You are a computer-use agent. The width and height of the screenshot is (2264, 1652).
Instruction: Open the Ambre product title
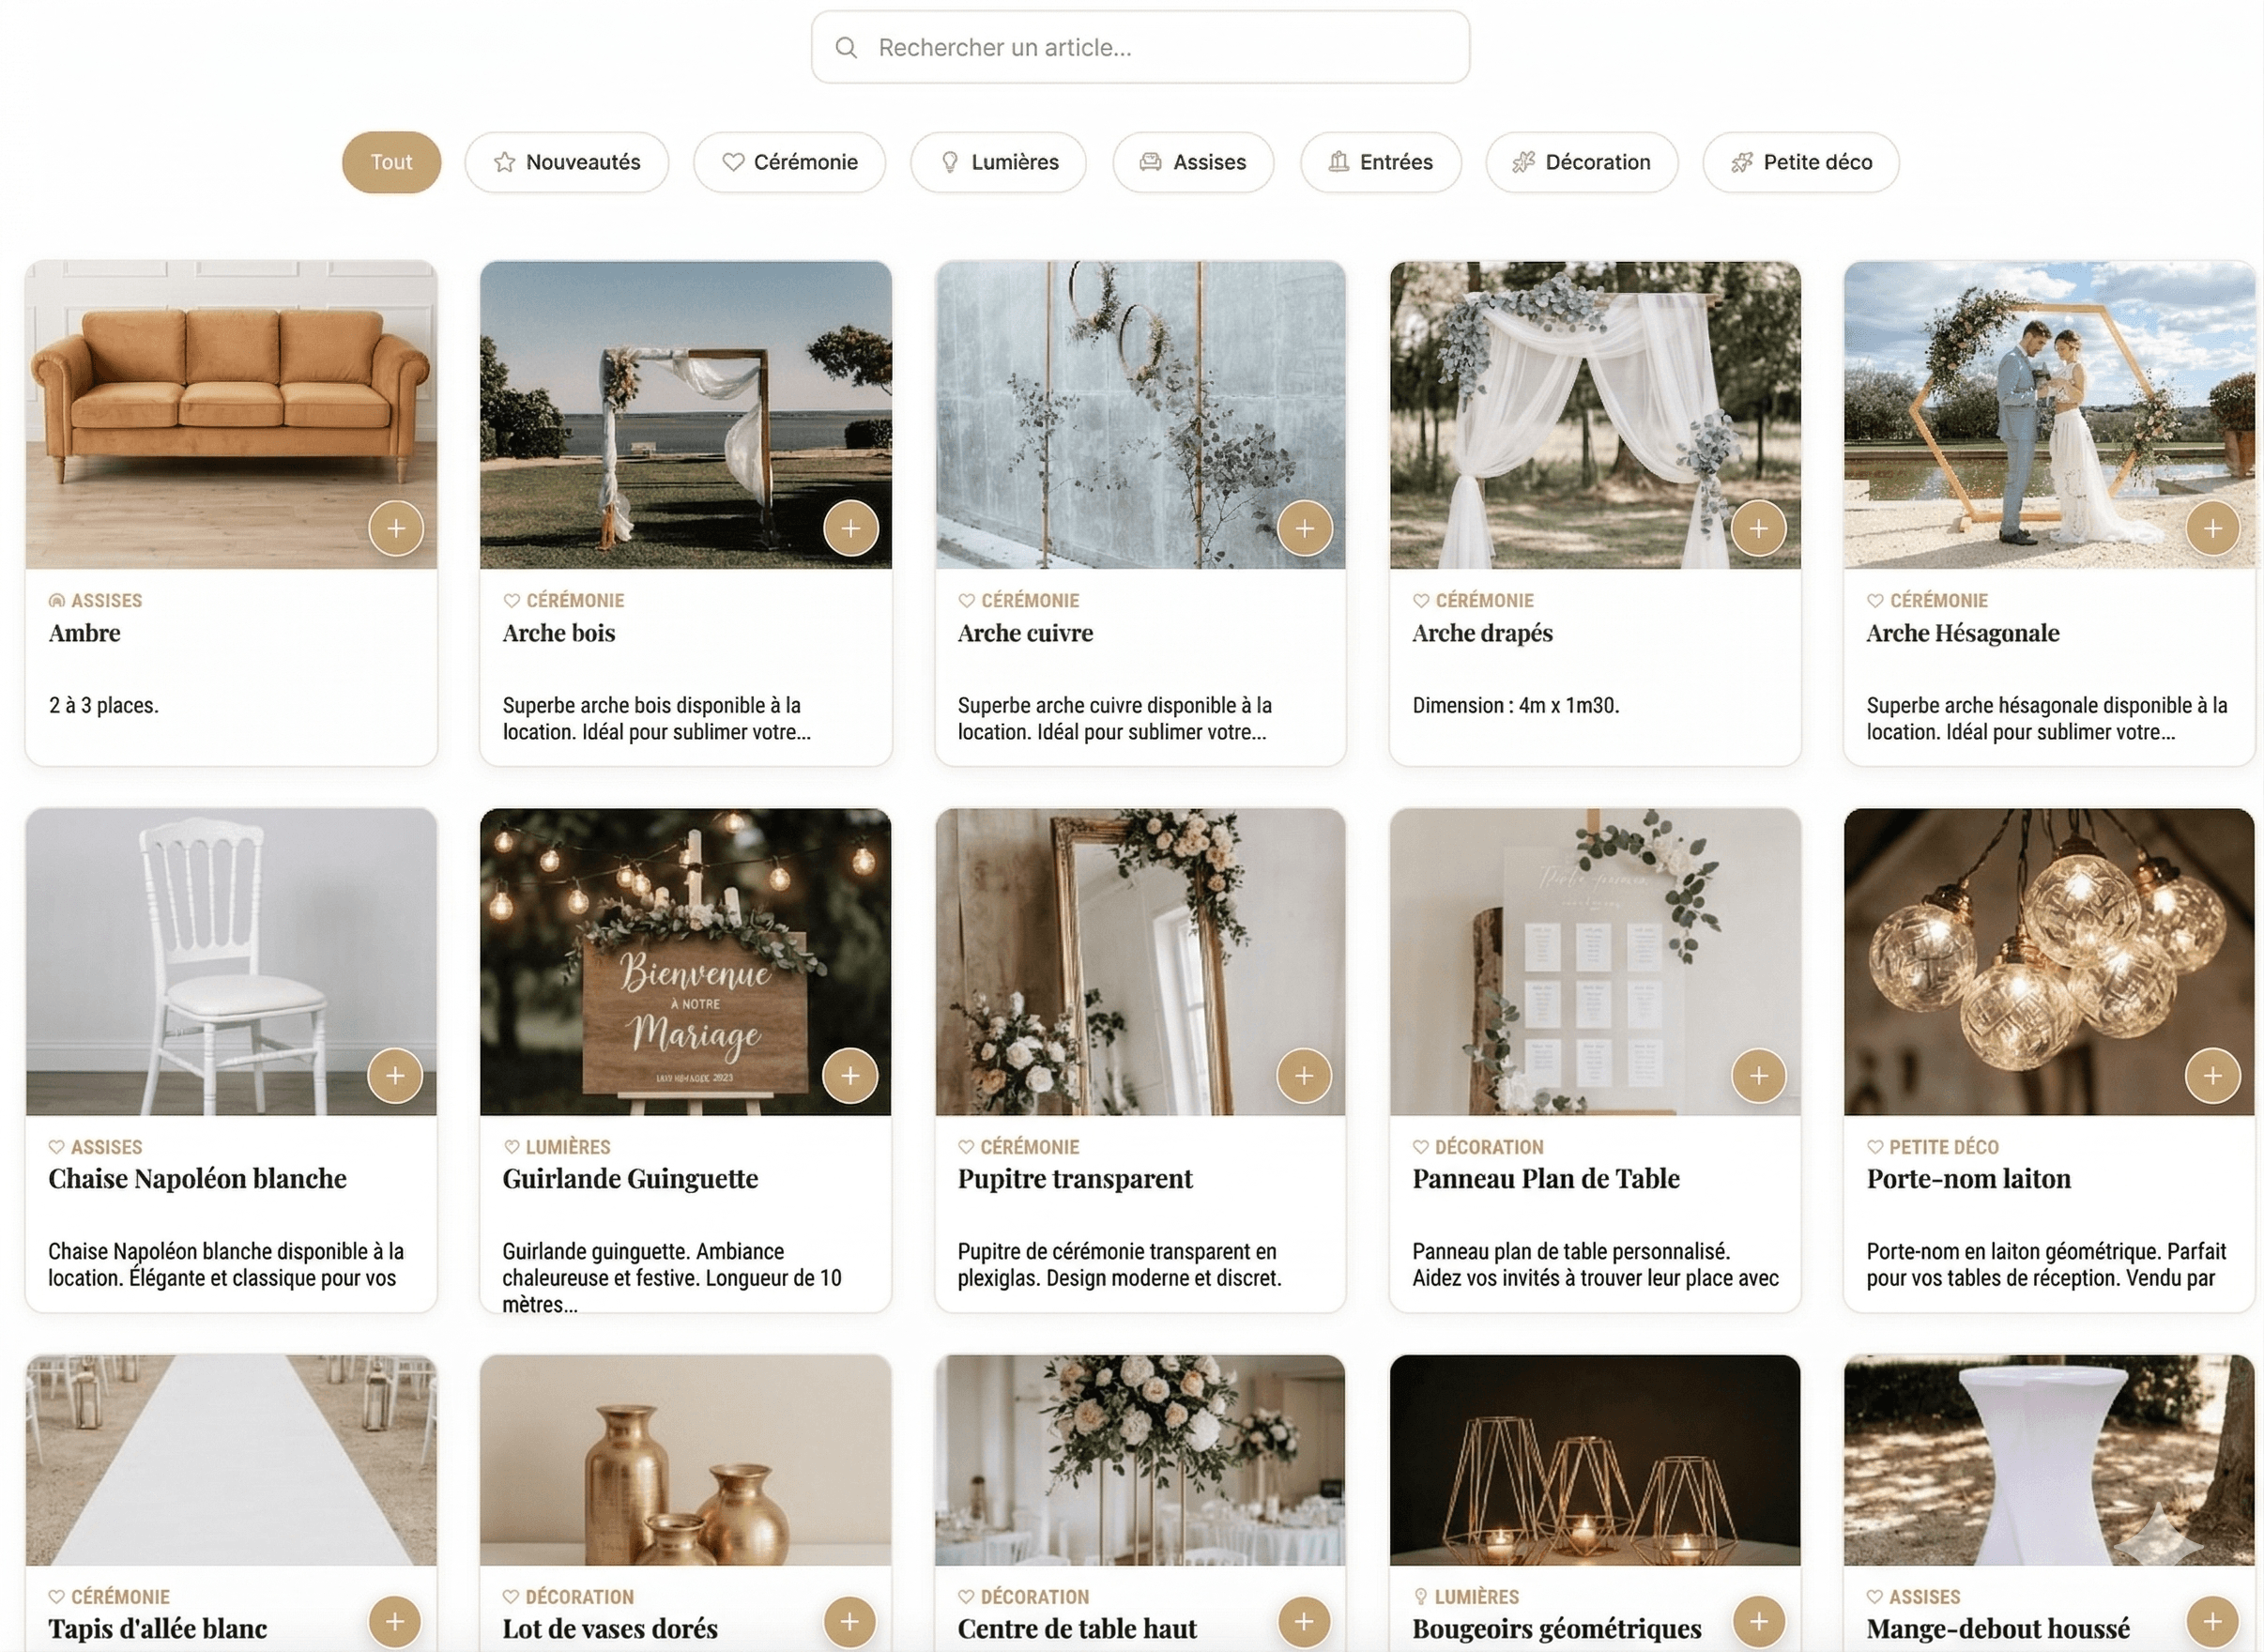click(85, 633)
